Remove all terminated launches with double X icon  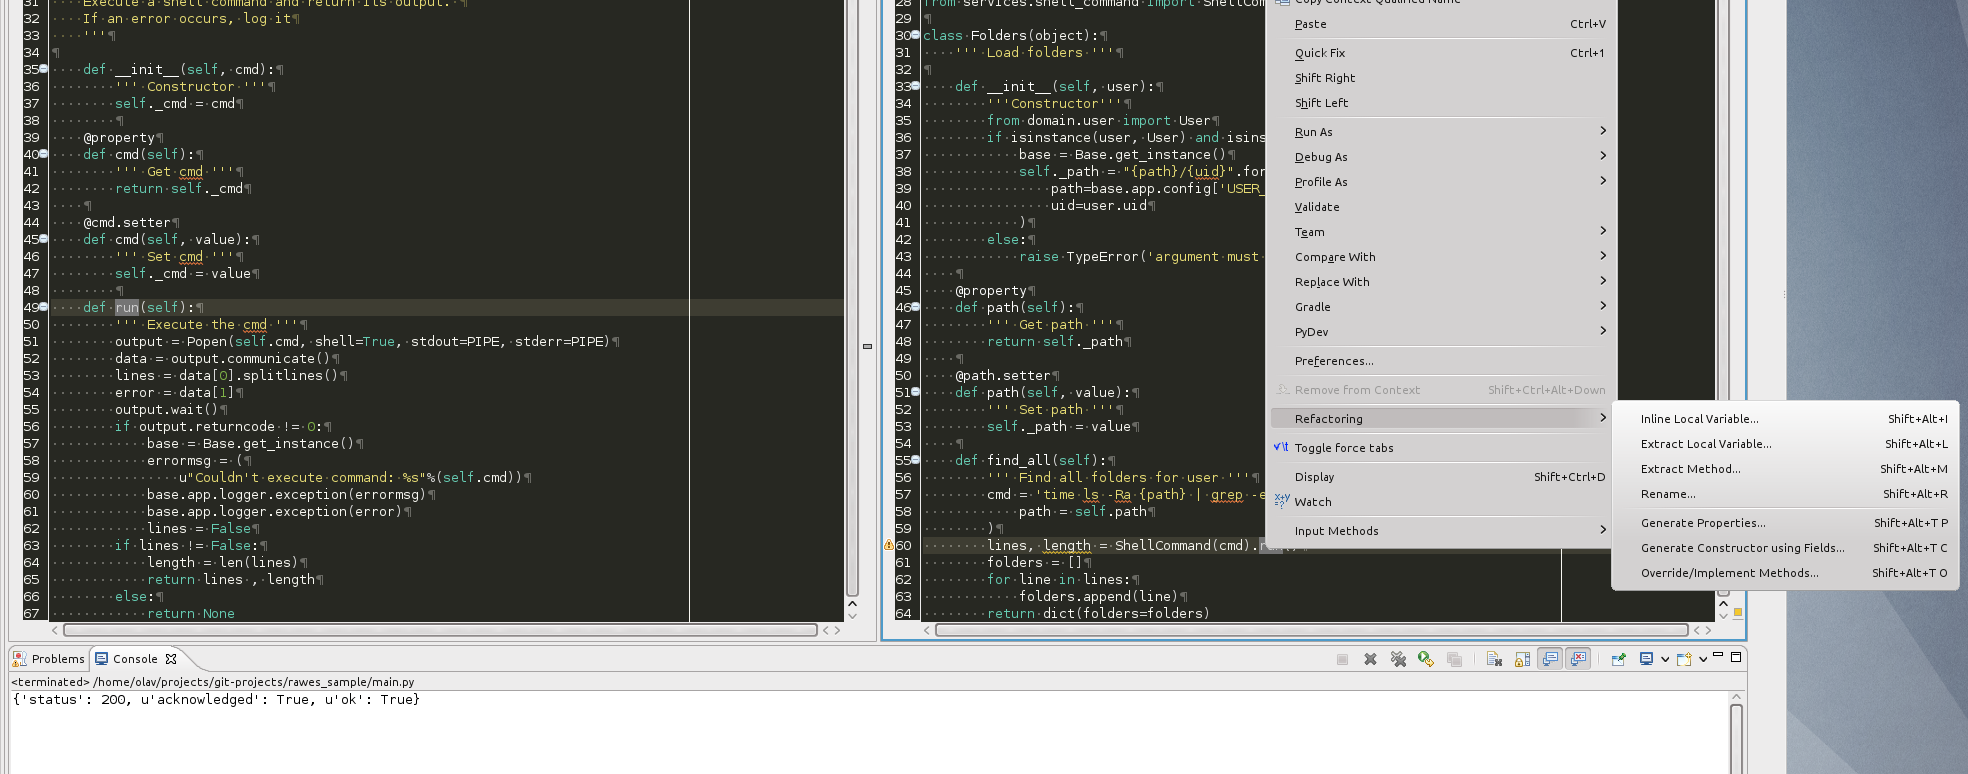pos(1398,659)
